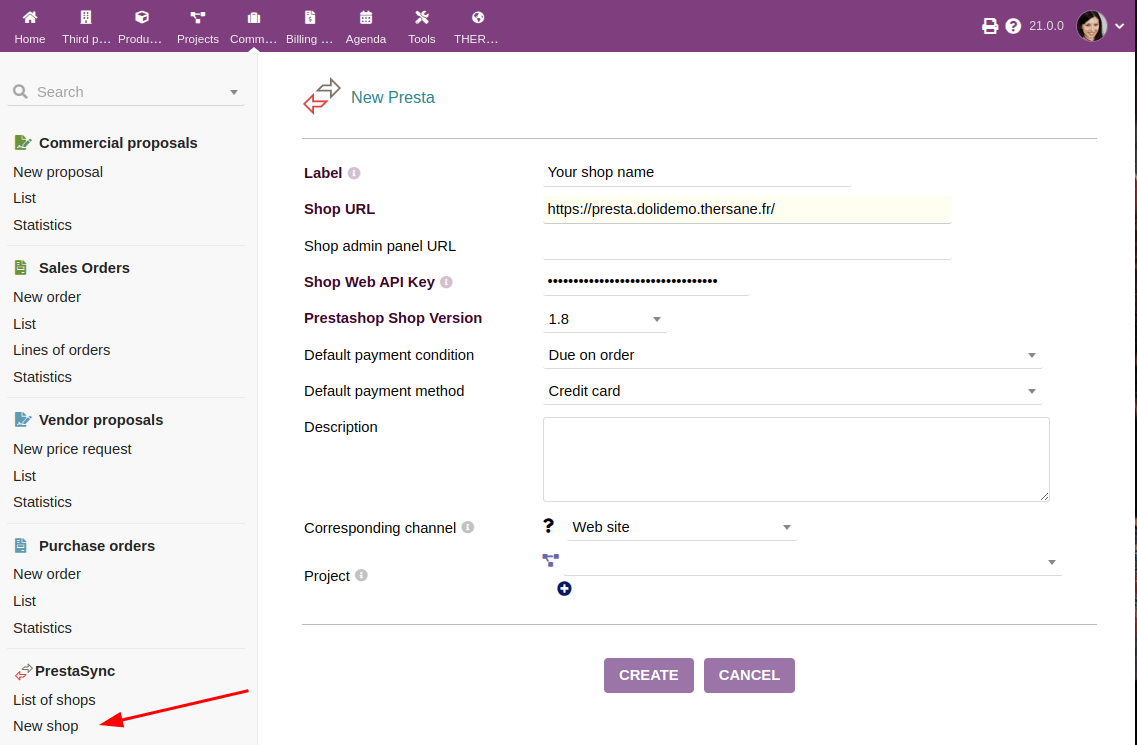The height and width of the screenshot is (745, 1137).
Task: Expand Default payment method dropdown
Action: click(x=791, y=391)
